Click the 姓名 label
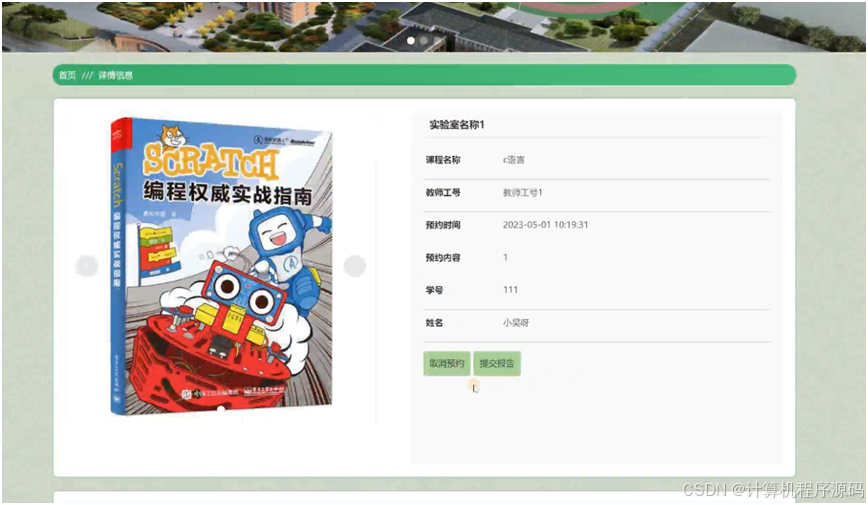Viewport: 868px width, 505px height. point(434,323)
